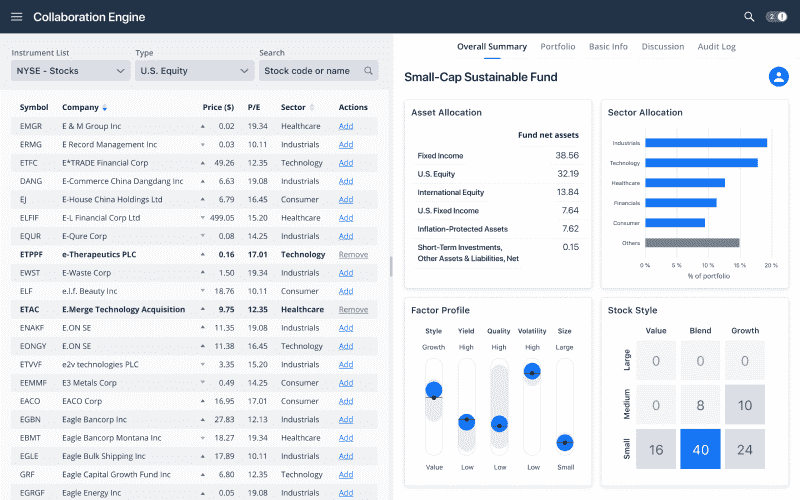Click the Style factor slider handle
The width and height of the screenshot is (800, 500).
click(433, 391)
